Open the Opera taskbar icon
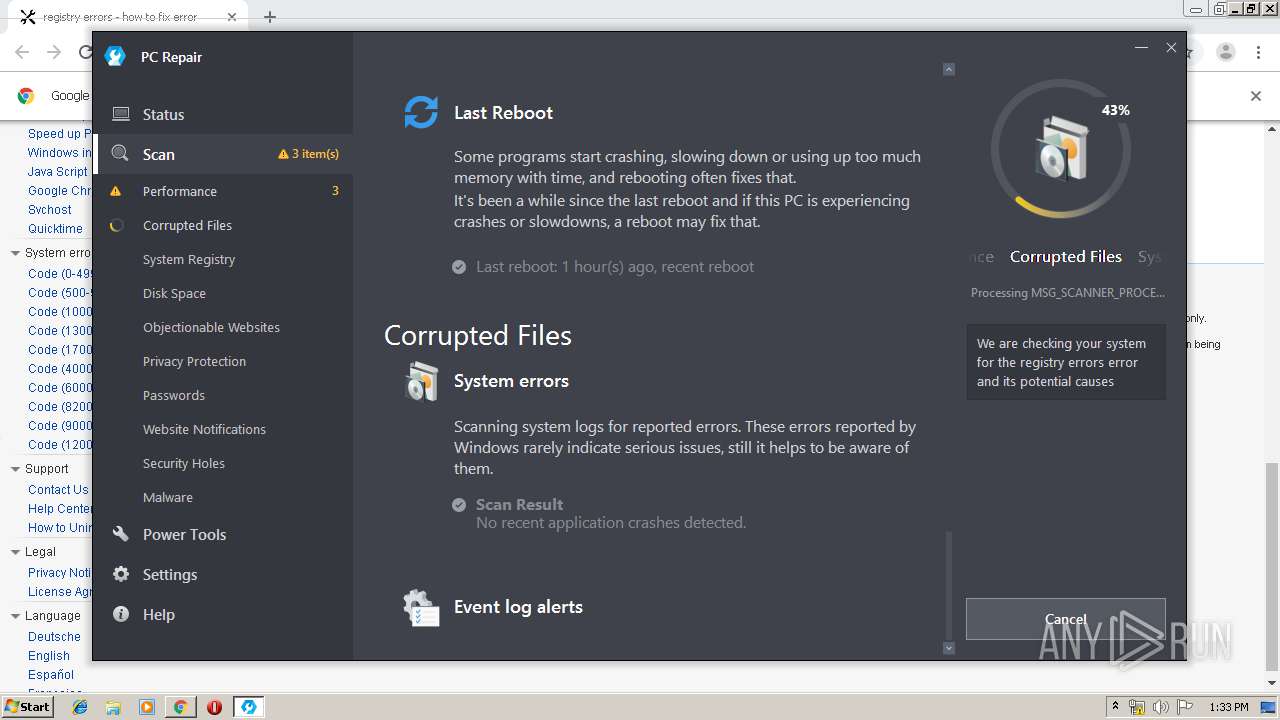 click(x=214, y=707)
